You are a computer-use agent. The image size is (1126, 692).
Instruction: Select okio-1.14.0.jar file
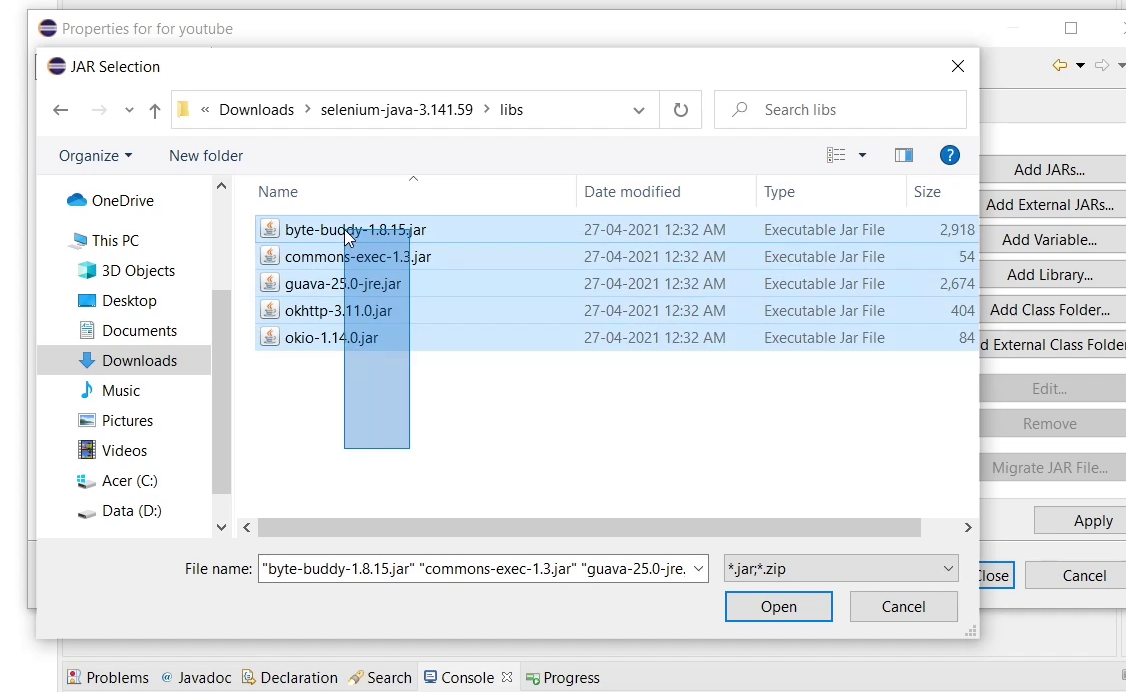tap(616, 337)
